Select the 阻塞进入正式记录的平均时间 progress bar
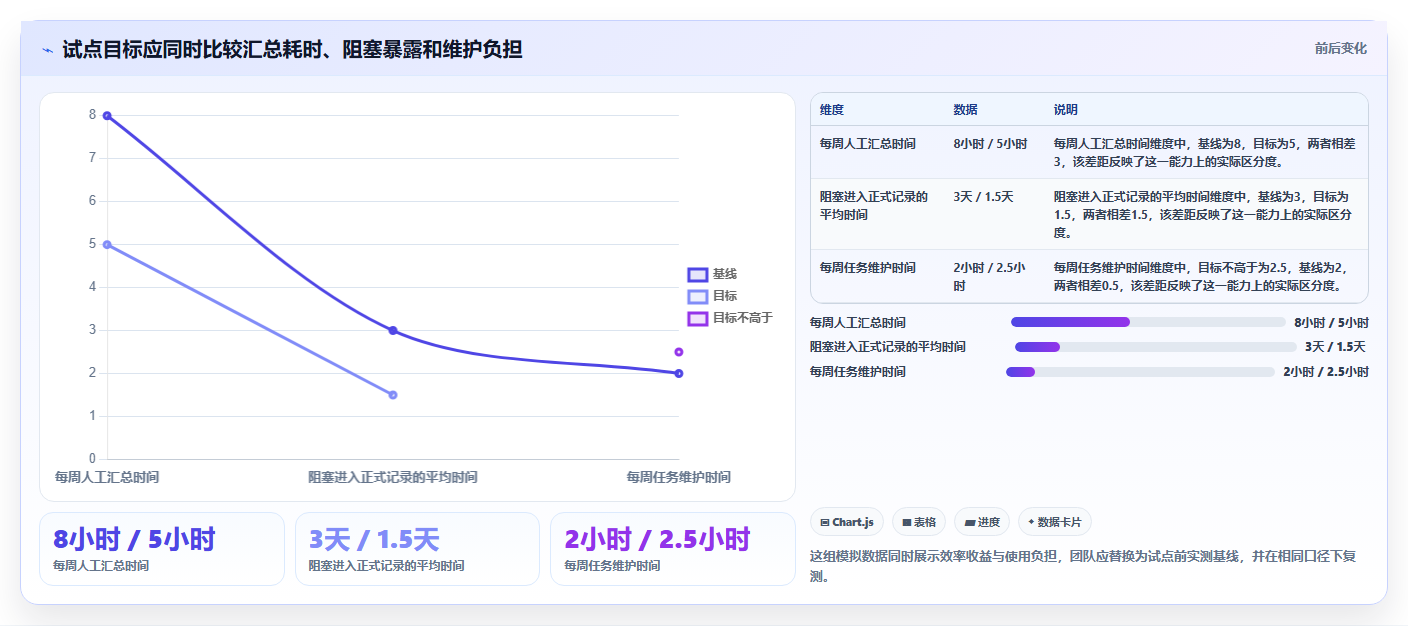Viewport: 1408px width, 626px height. pos(1156,347)
